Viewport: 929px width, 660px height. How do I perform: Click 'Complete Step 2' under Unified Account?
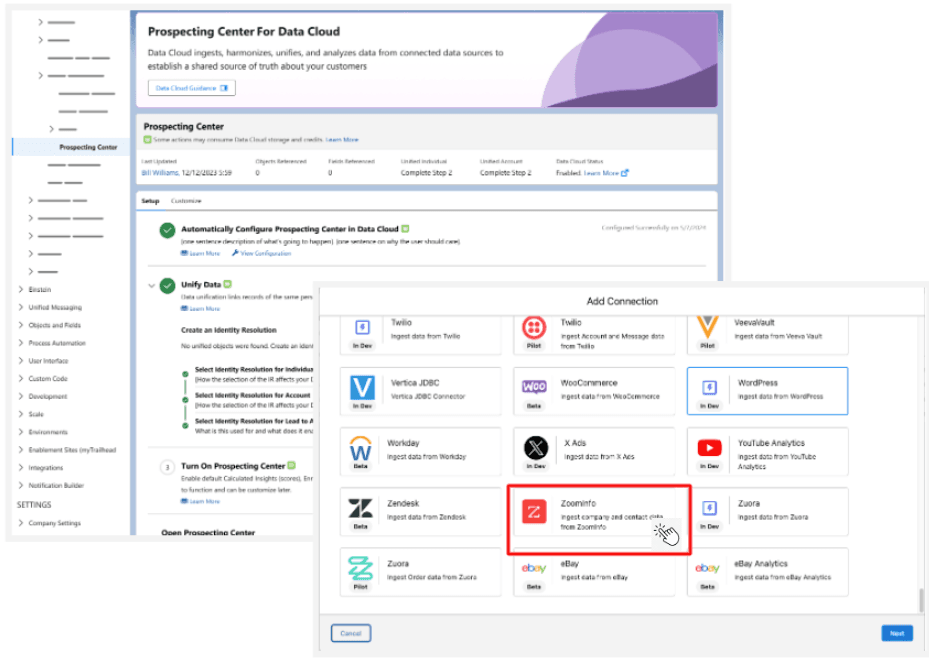(505, 173)
